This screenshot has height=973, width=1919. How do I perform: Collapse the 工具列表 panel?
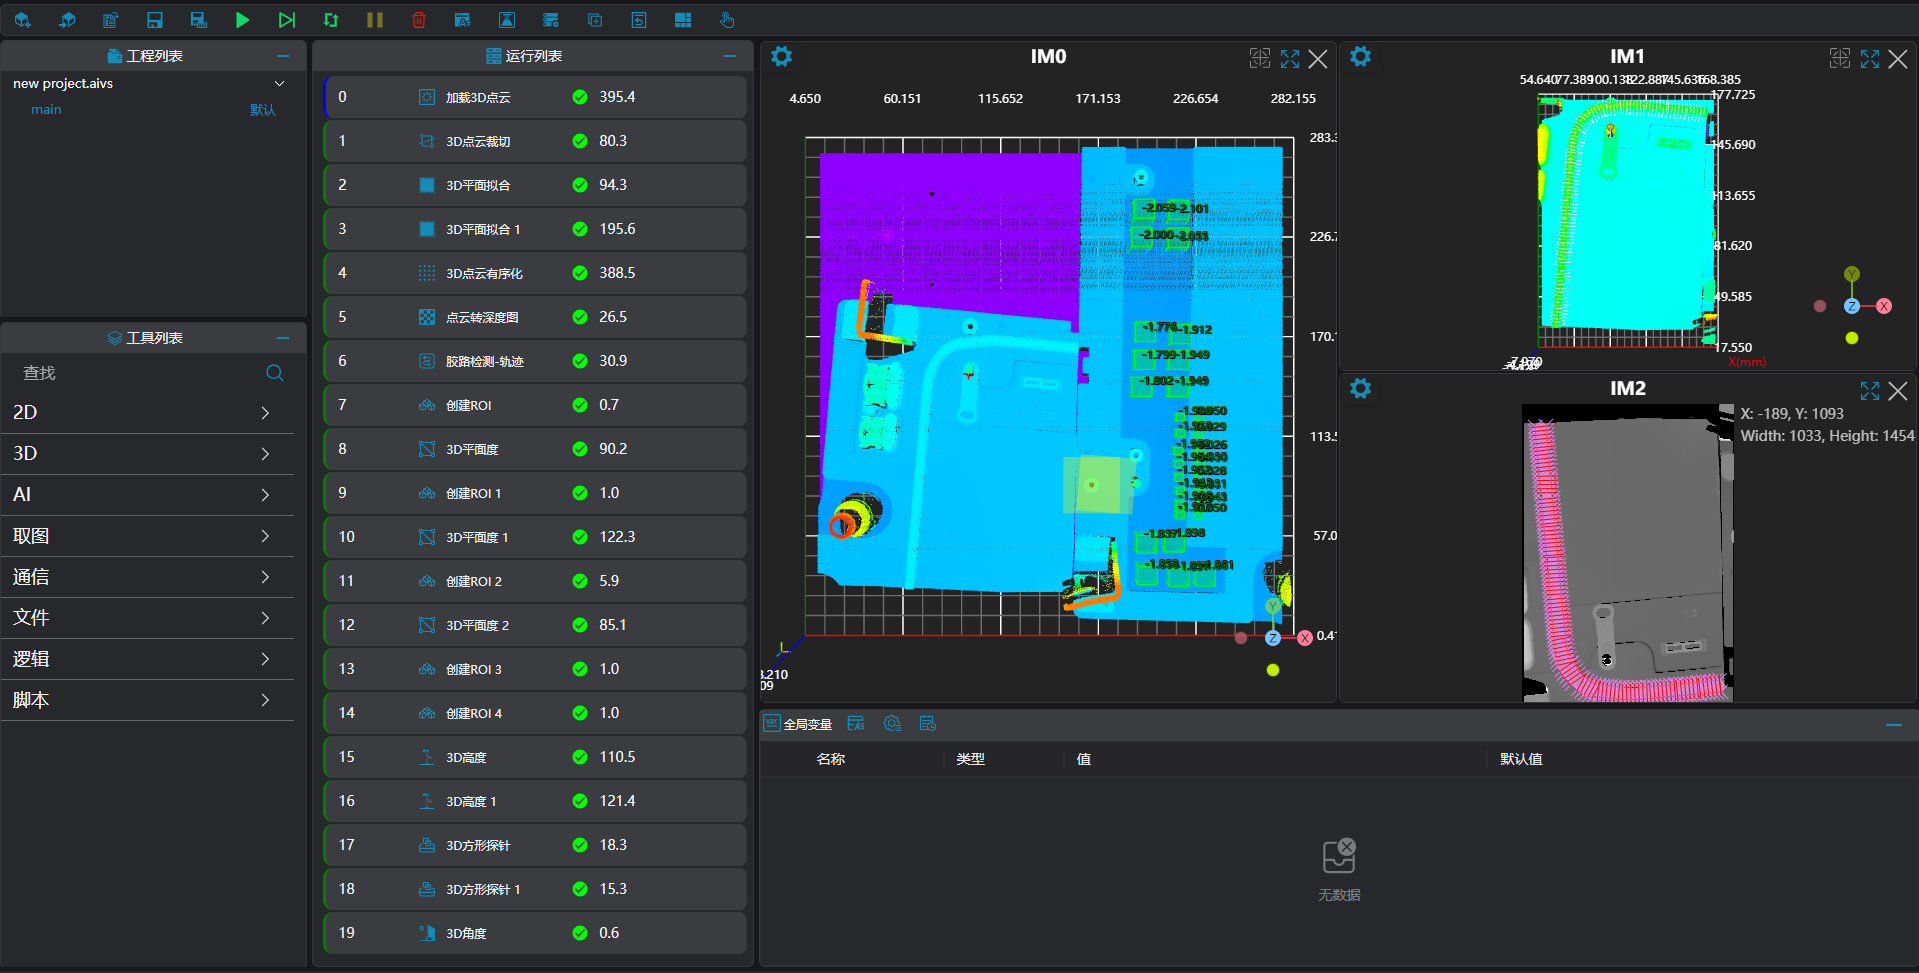pos(283,338)
